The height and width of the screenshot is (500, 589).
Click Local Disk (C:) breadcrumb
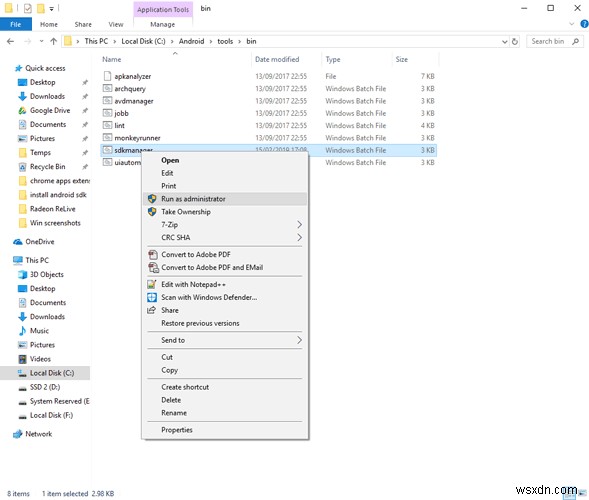[143, 41]
